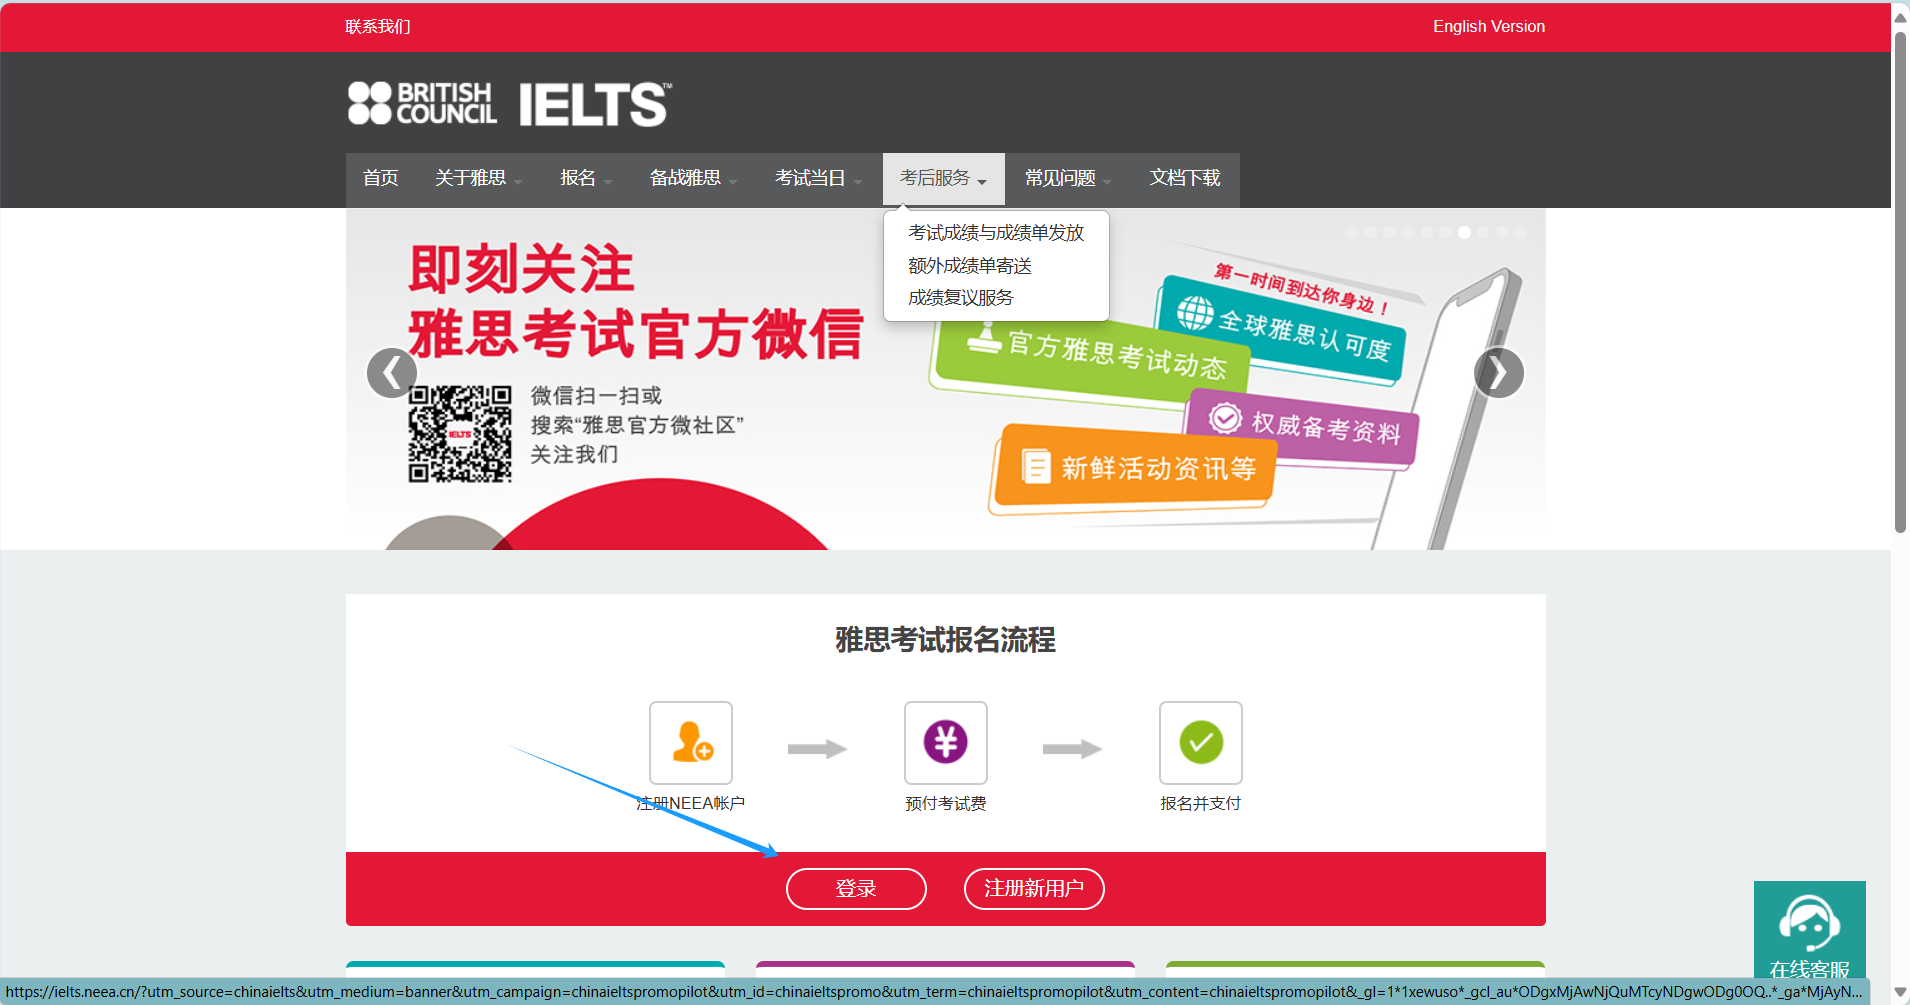This screenshot has height=1005, width=1910.
Task: Click the prepay exam fee yen icon
Action: (946, 743)
